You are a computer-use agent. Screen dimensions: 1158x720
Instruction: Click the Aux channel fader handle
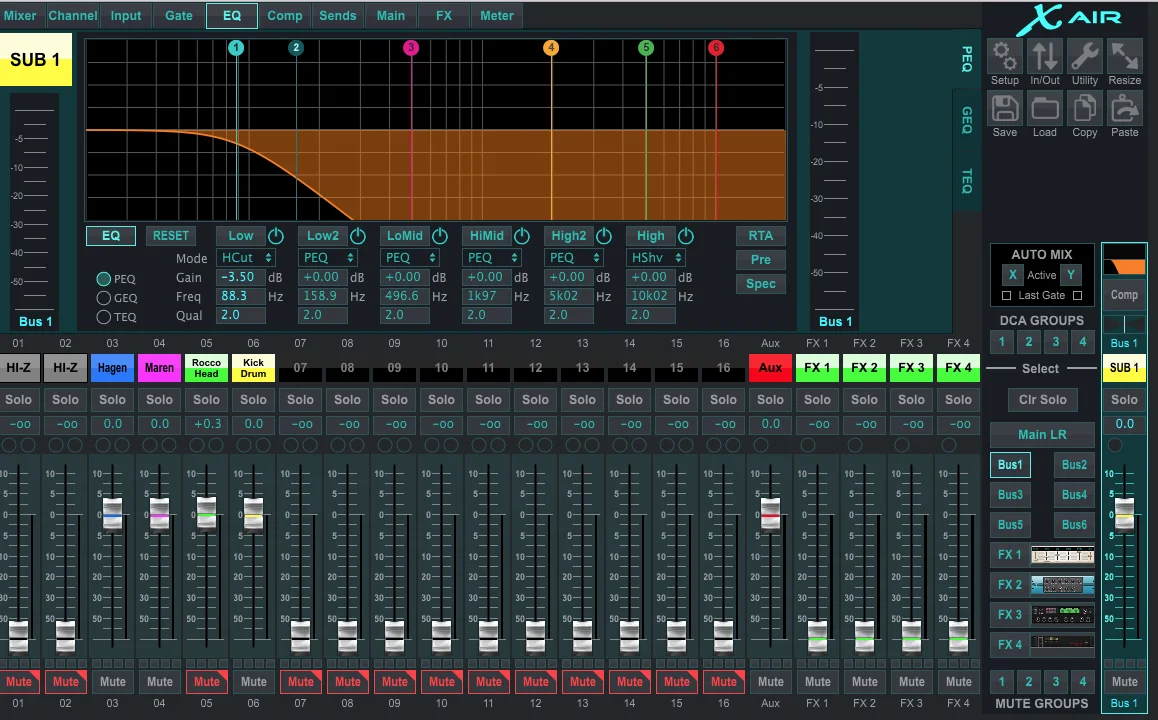click(770, 513)
